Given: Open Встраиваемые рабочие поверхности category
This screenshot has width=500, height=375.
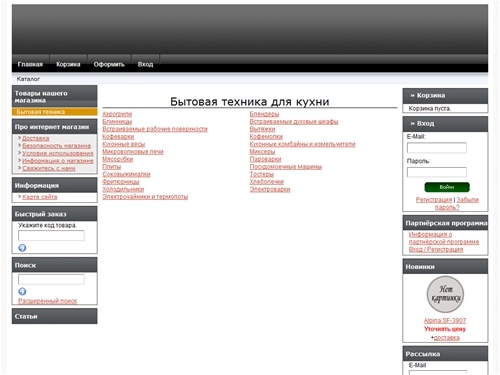Looking at the screenshot, I should 155,129.
